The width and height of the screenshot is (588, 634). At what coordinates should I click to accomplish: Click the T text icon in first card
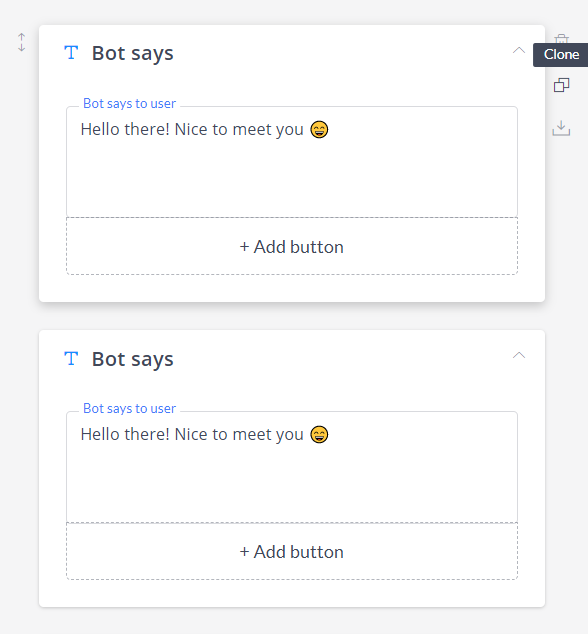tap(71, 53)
